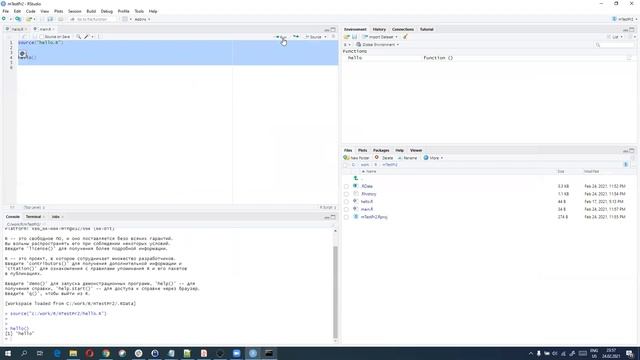Image resolution: width=640 pixels, height=360 pixels.
Task: Open Microsoft Edge from the taskbar
Action: click(57, 353)
